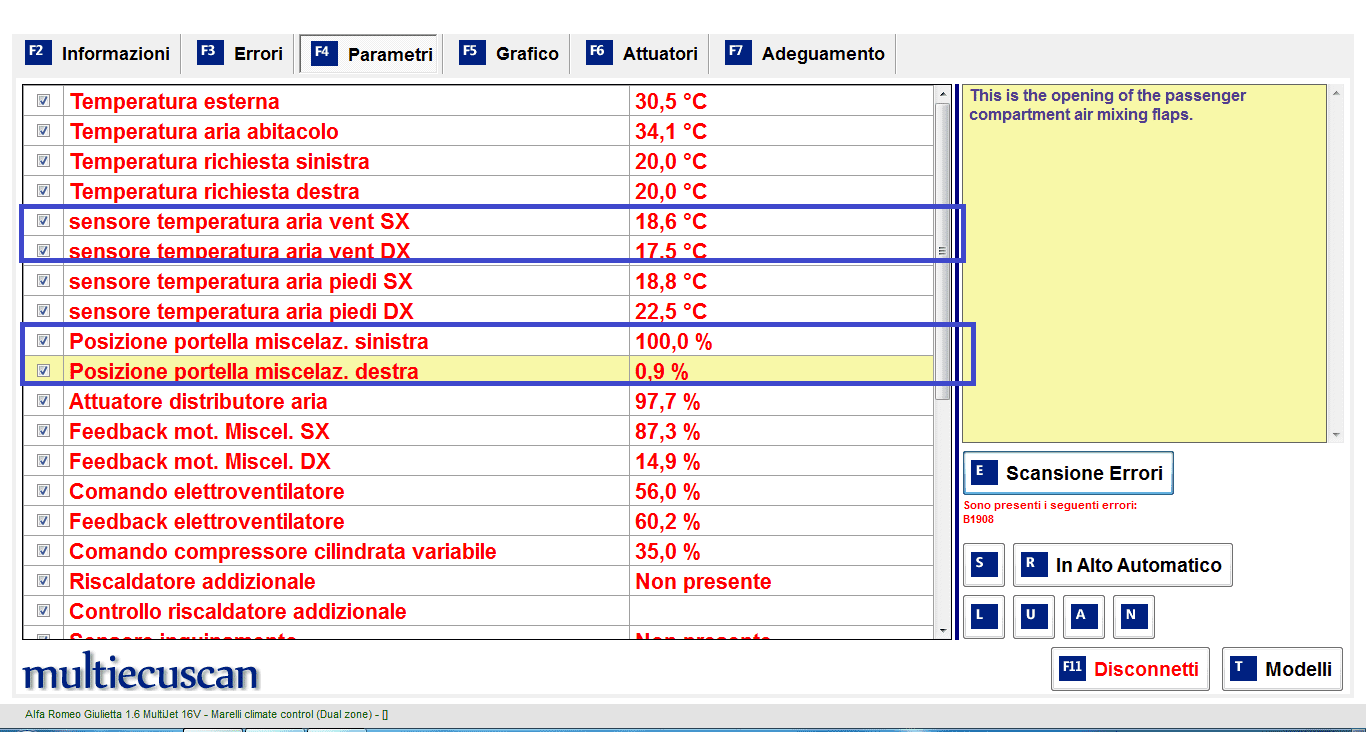This screenshot has width=1369, height=732.
Task: Open the Modelli button
Action: (1282, 669)
